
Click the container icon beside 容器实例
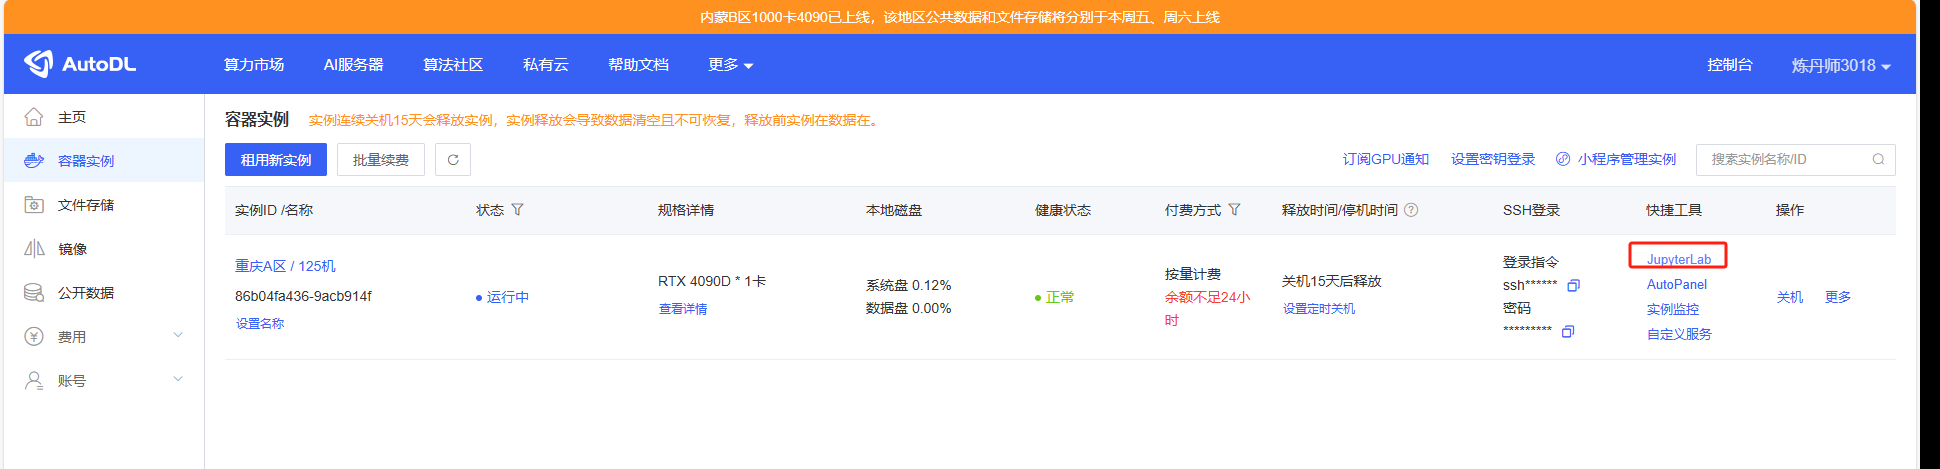[x=34, y=161]
